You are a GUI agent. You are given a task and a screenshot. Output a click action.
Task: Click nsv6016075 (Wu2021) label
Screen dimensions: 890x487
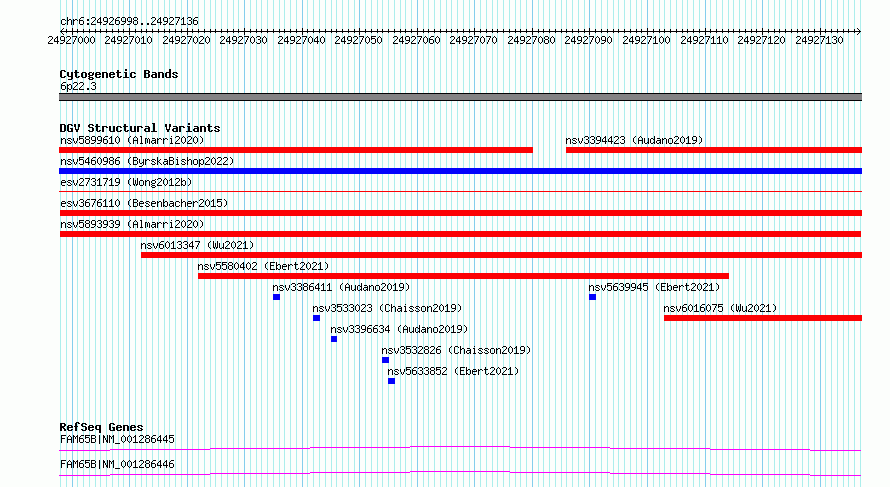pos(720,308)
